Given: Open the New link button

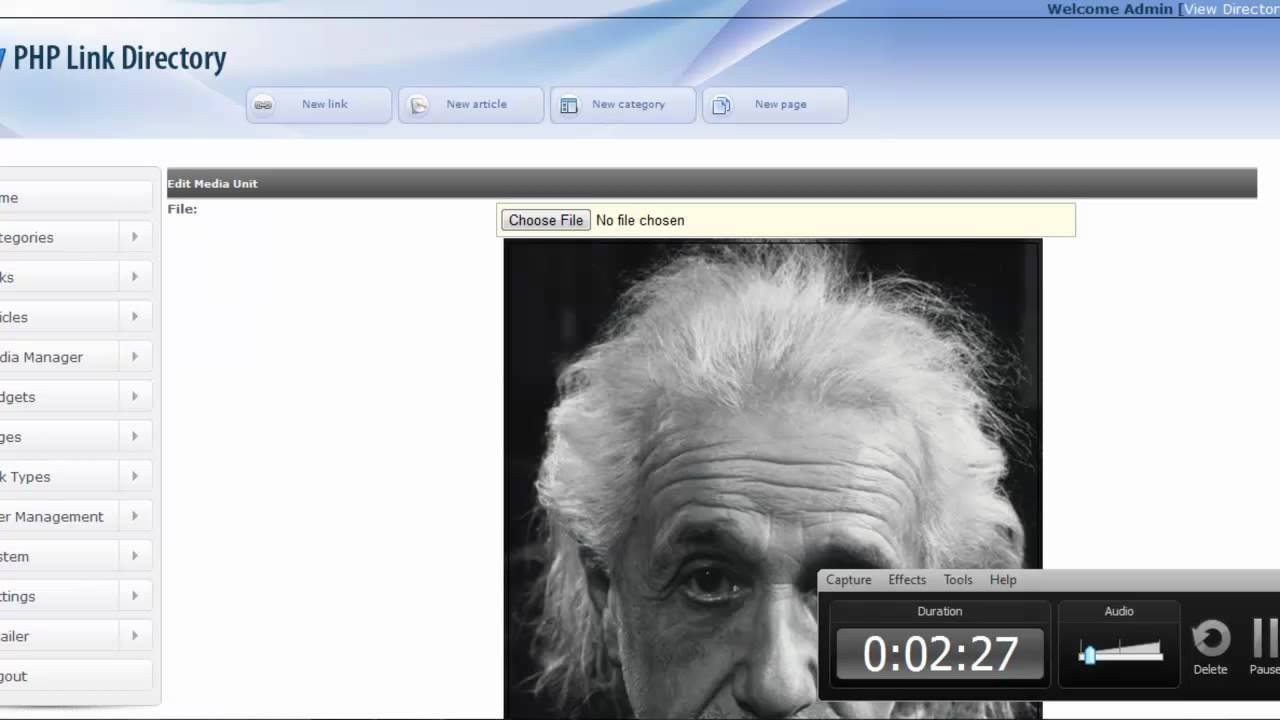Looking at the screenshot, I should [319, 105].
